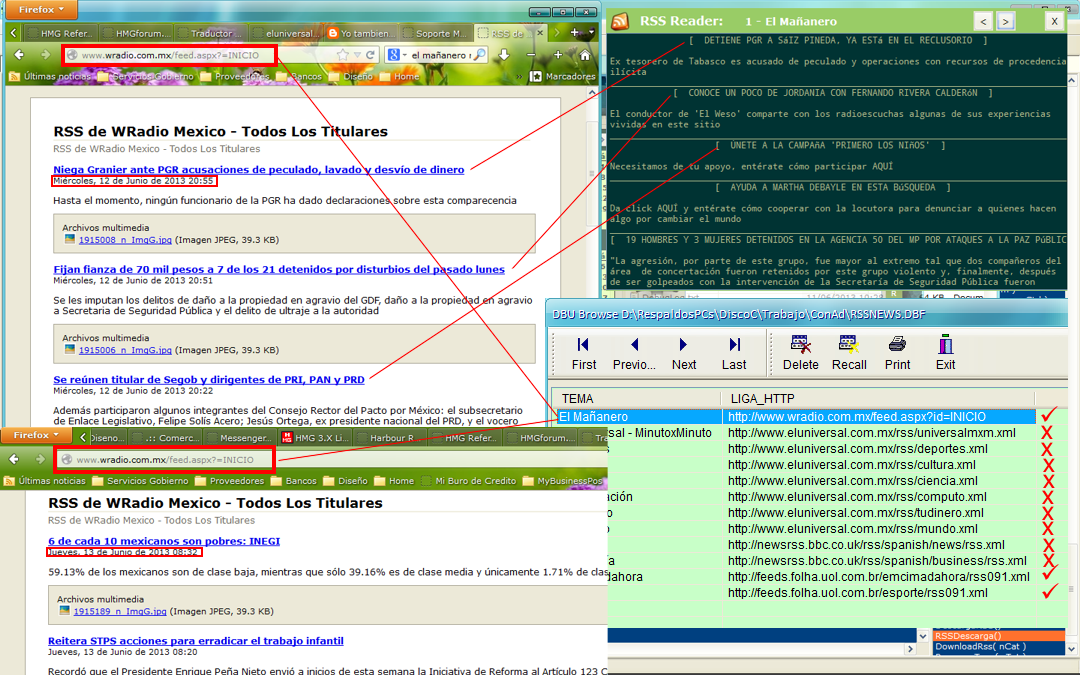Click RSS Reader previous feed arrow button
The height and width of the screenshot is (675, 1080).
point(983,21)
